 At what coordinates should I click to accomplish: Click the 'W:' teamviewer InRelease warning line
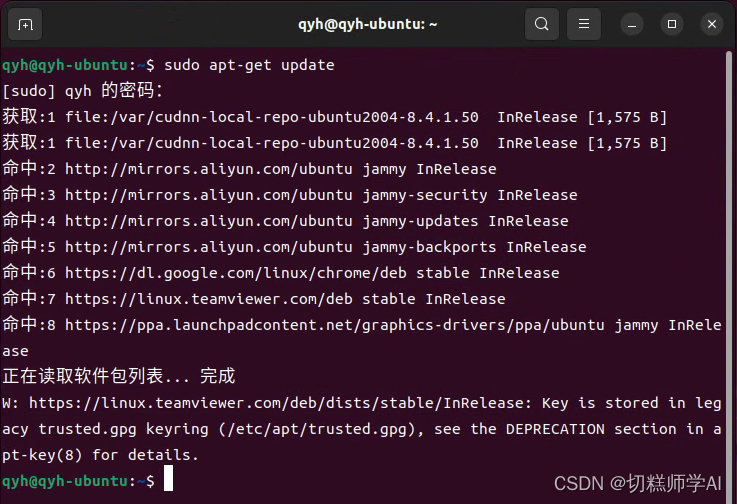[x=361, y=403]
